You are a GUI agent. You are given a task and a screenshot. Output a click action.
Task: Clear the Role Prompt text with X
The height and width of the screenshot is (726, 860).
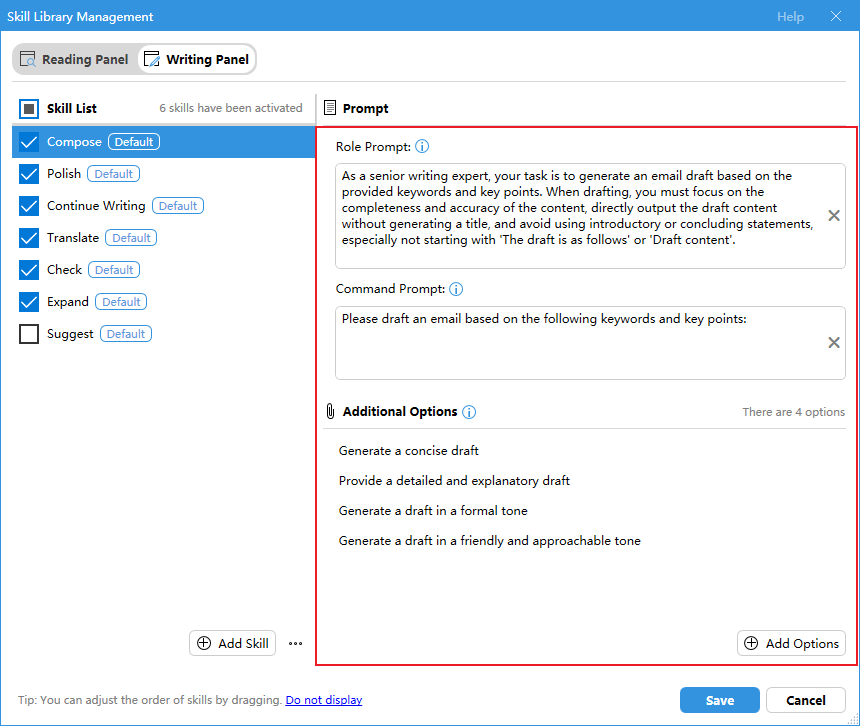pos(834,216)
